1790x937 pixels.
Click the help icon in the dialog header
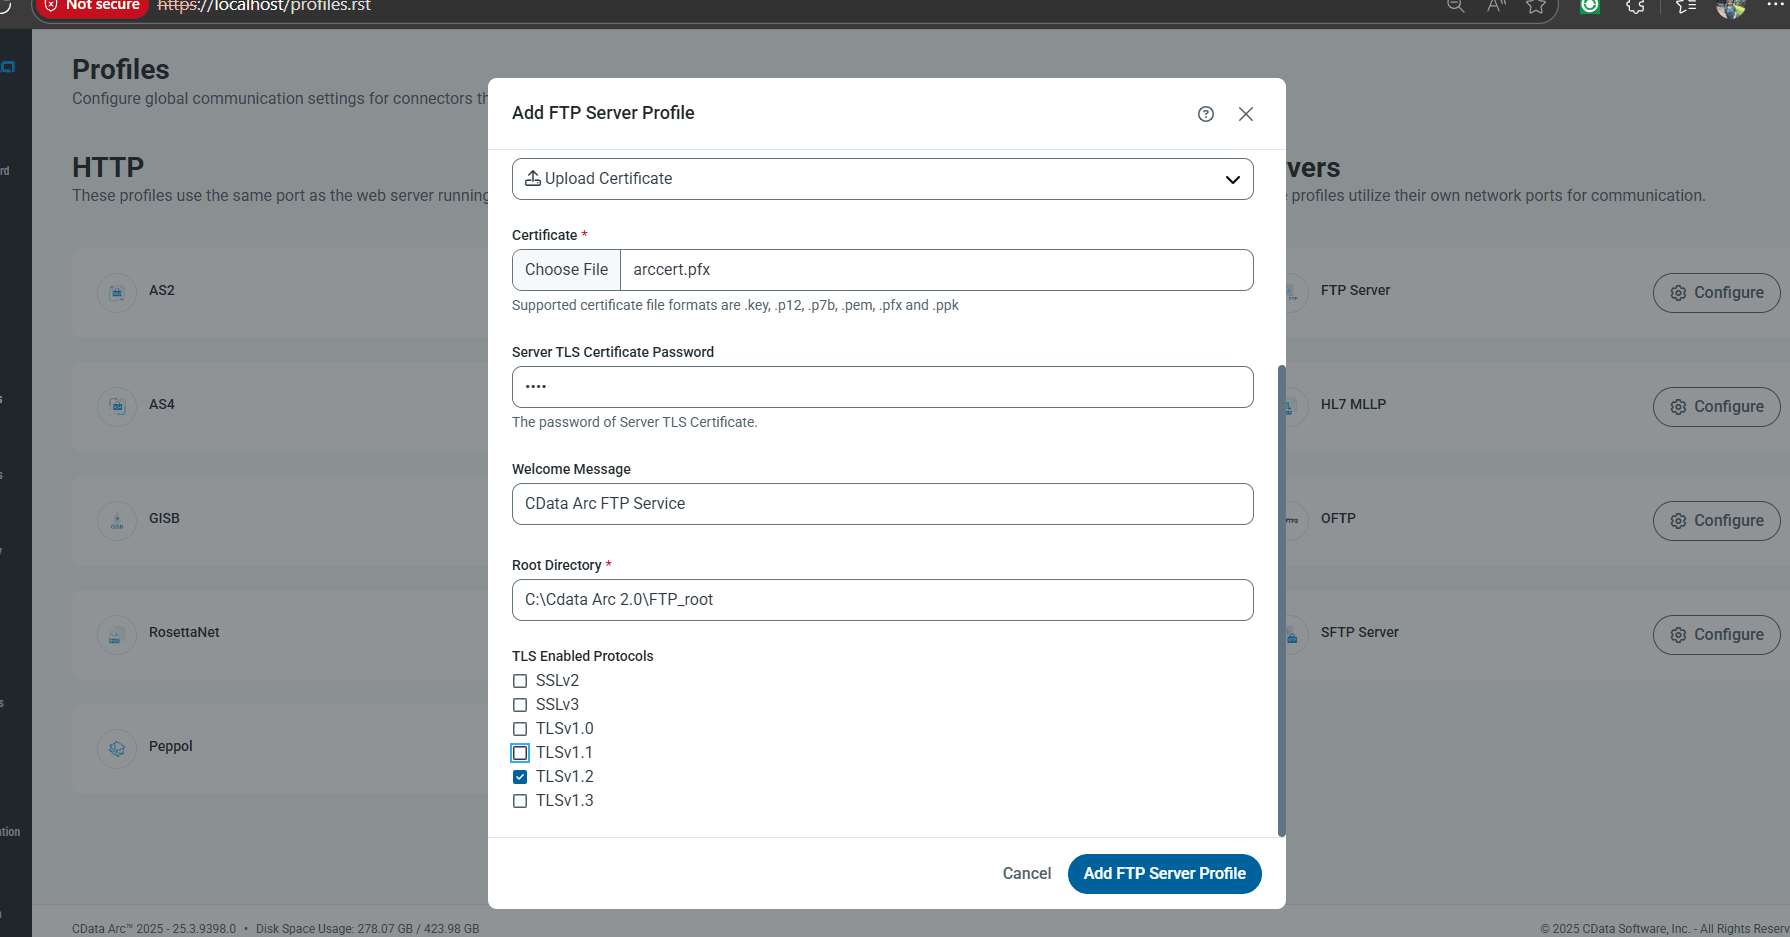point(1206,114)
